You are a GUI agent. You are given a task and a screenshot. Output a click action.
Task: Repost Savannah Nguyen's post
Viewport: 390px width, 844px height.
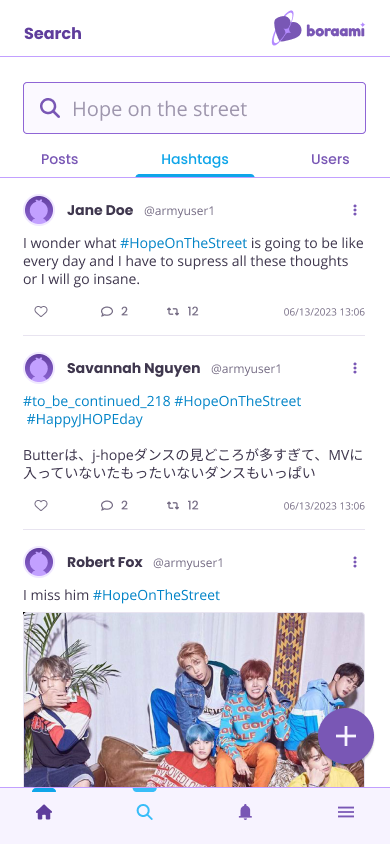pos(182,505)
